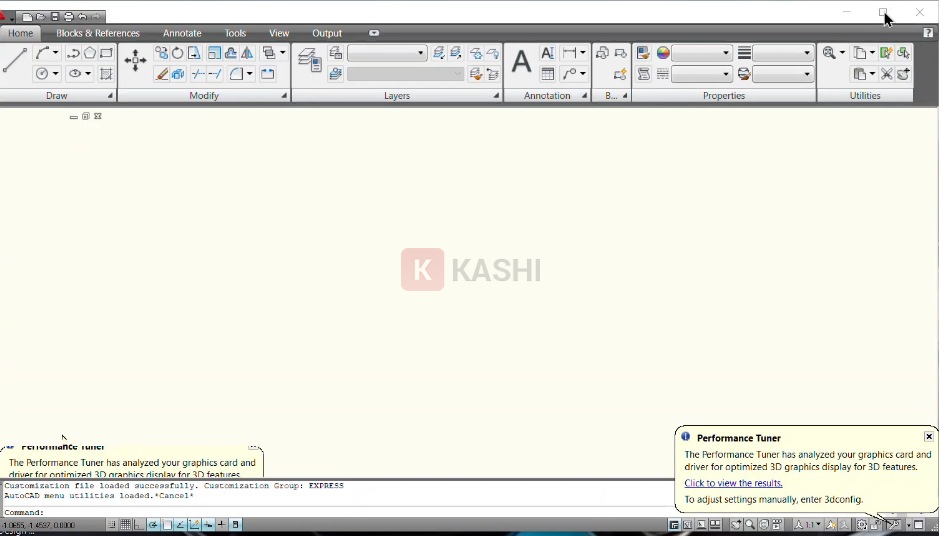Click the minimize ribbon button after Output tab

coord(374,33)
